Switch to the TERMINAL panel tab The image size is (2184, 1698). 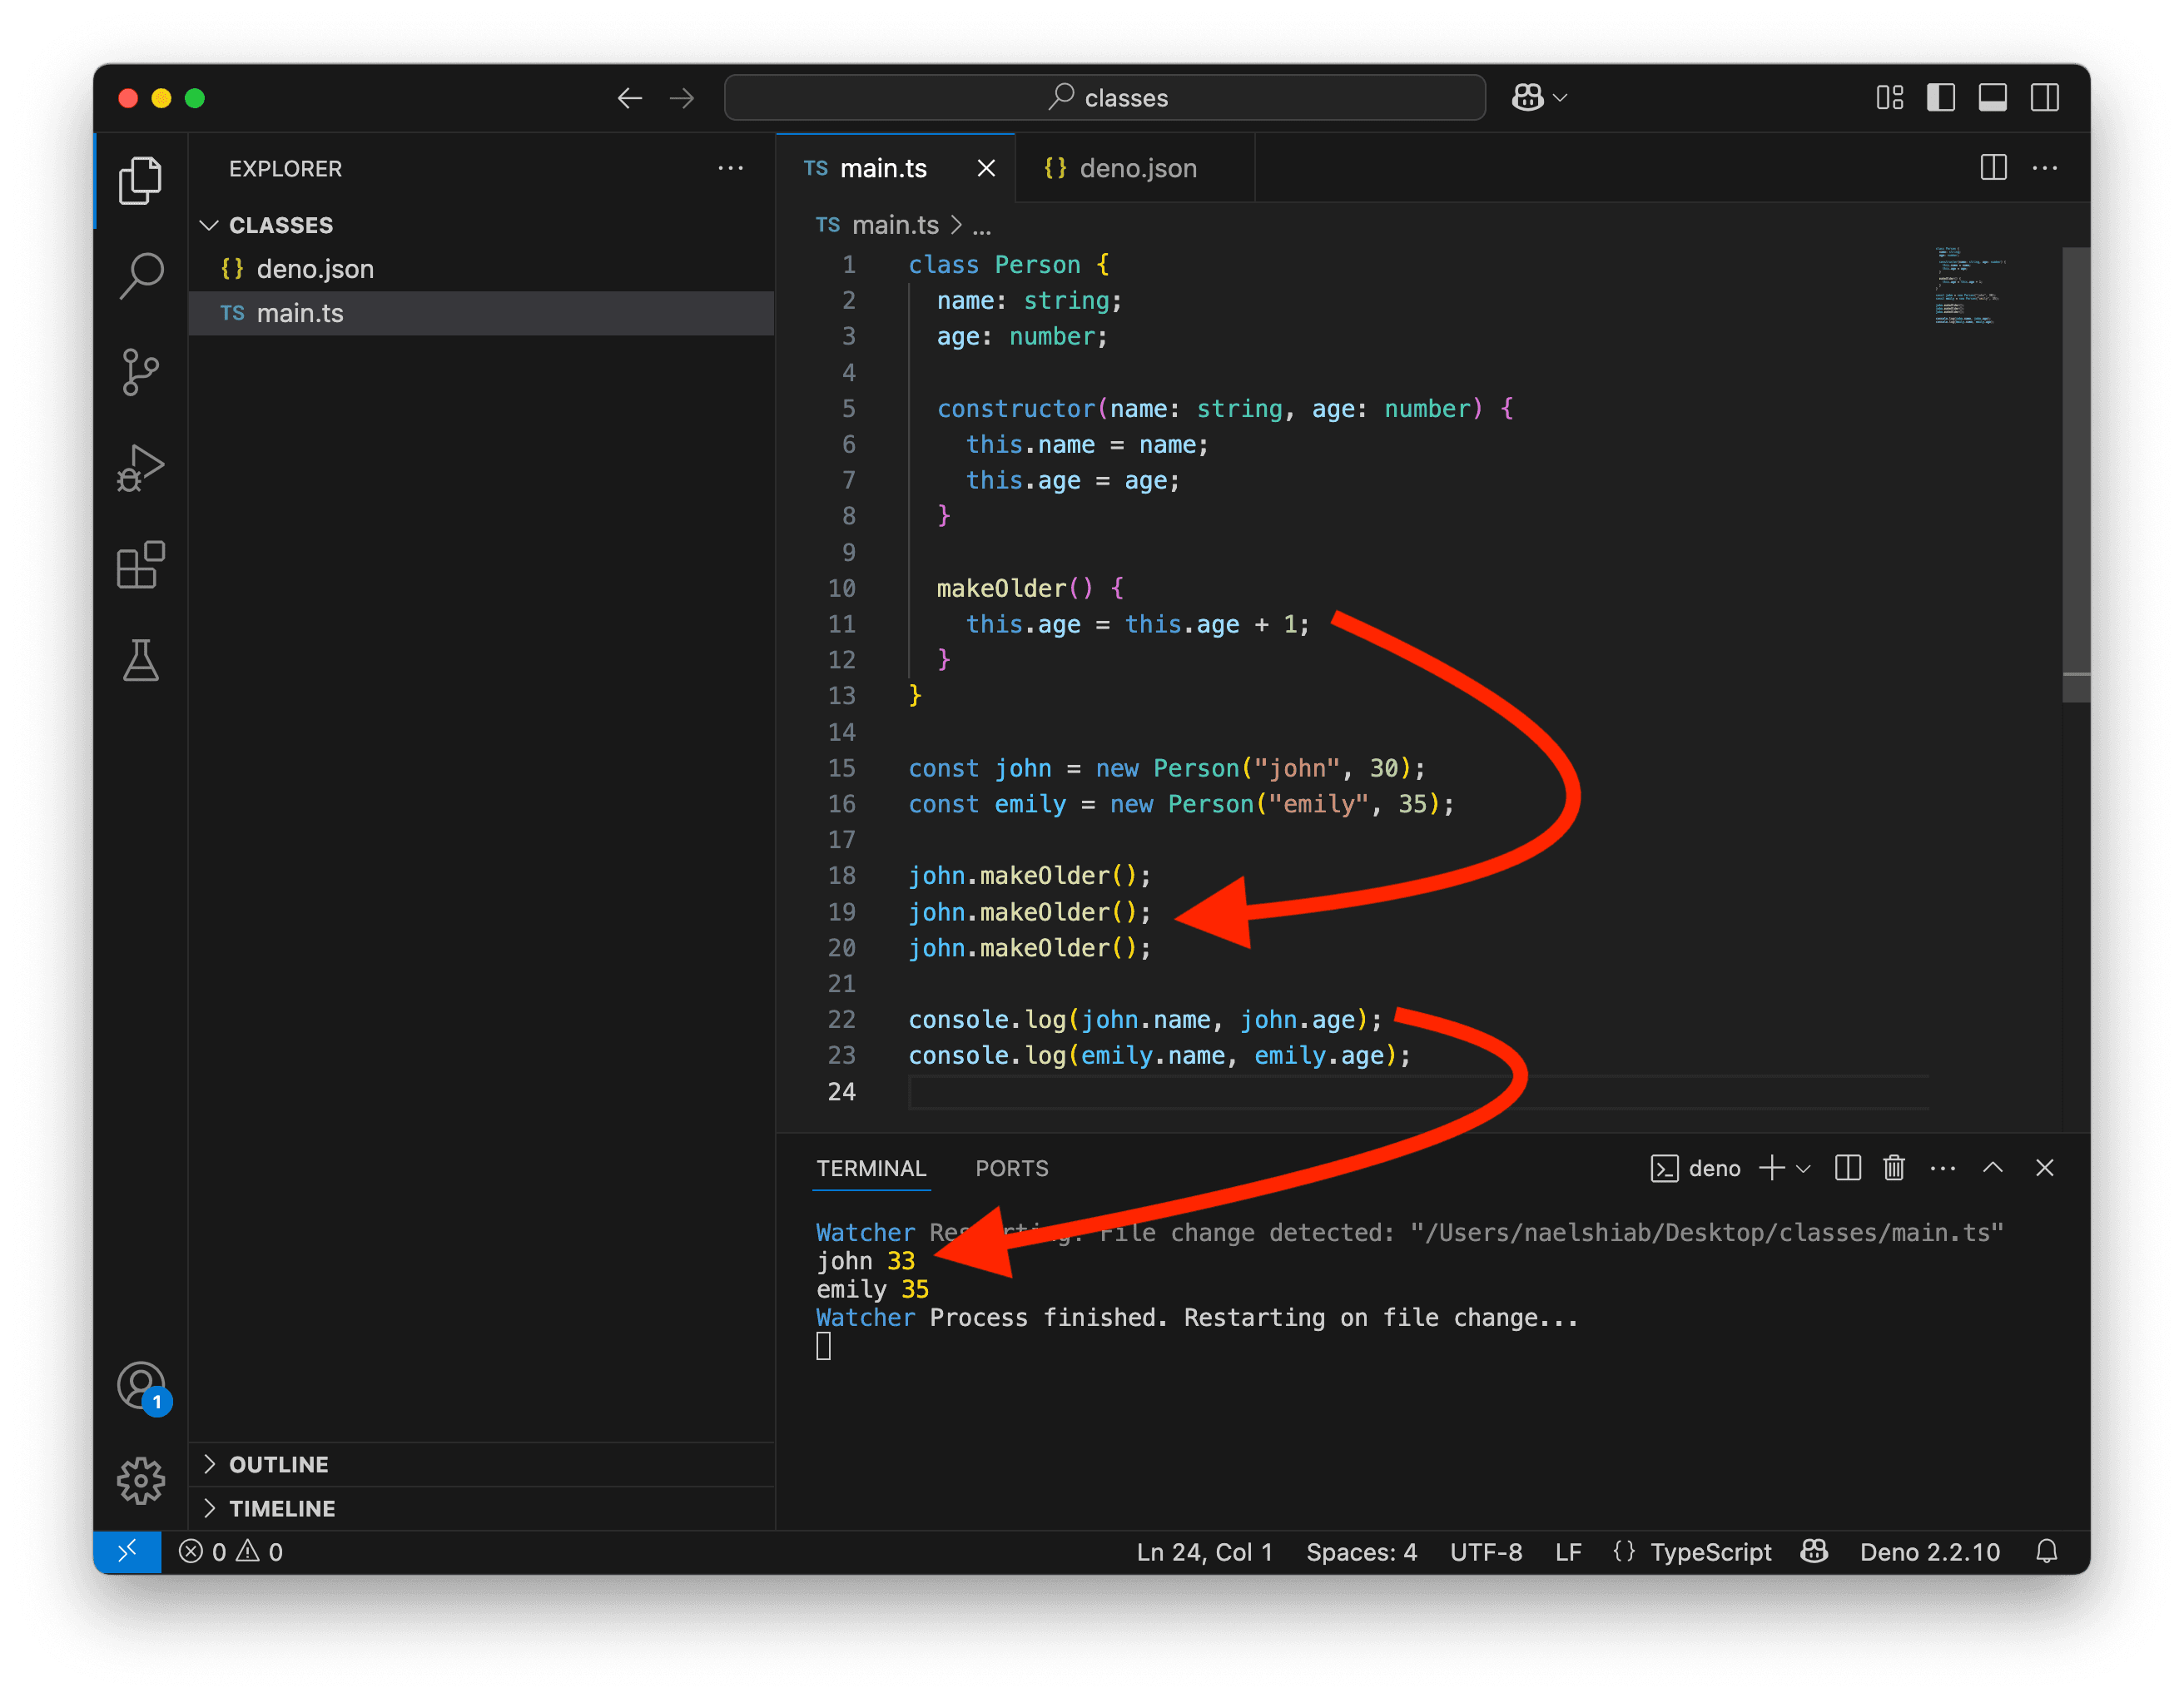(871, 1168)
